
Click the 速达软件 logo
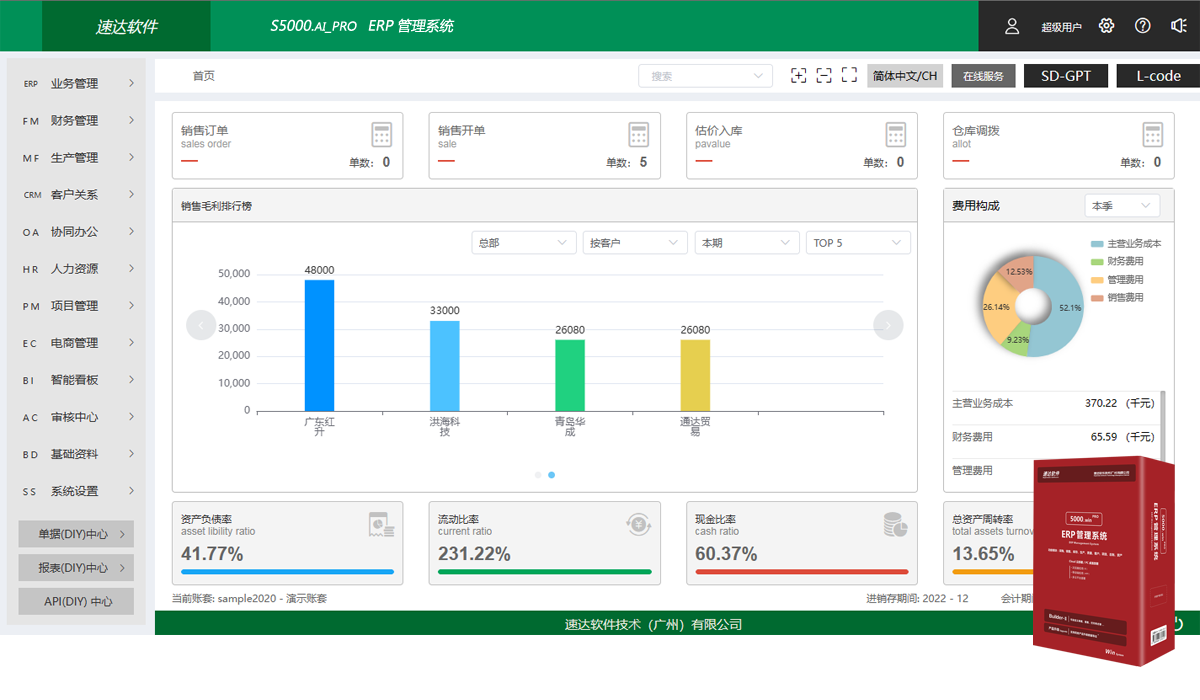click(126, 26)
